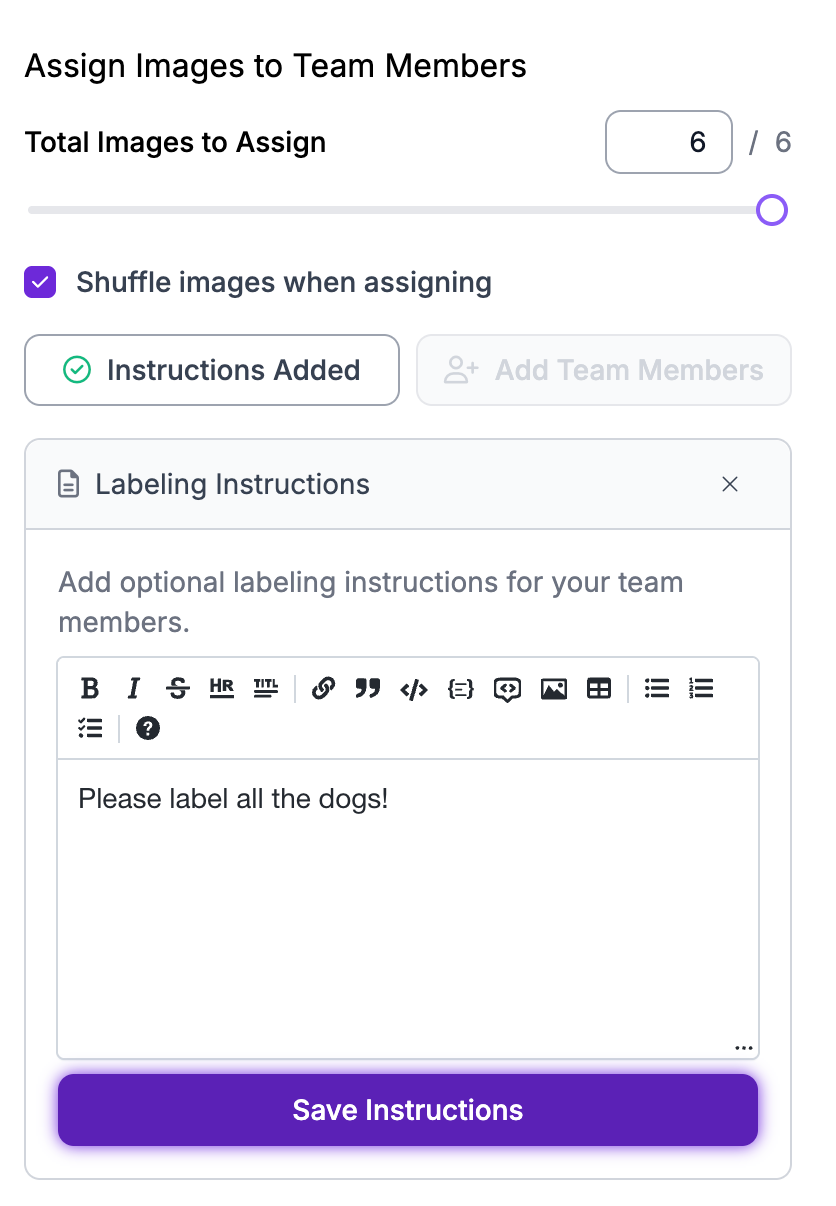This screenshot has width=836, height=1206.
Task: Click the total images slider handle
Action: pyautogui.click(x=772, y=210)
